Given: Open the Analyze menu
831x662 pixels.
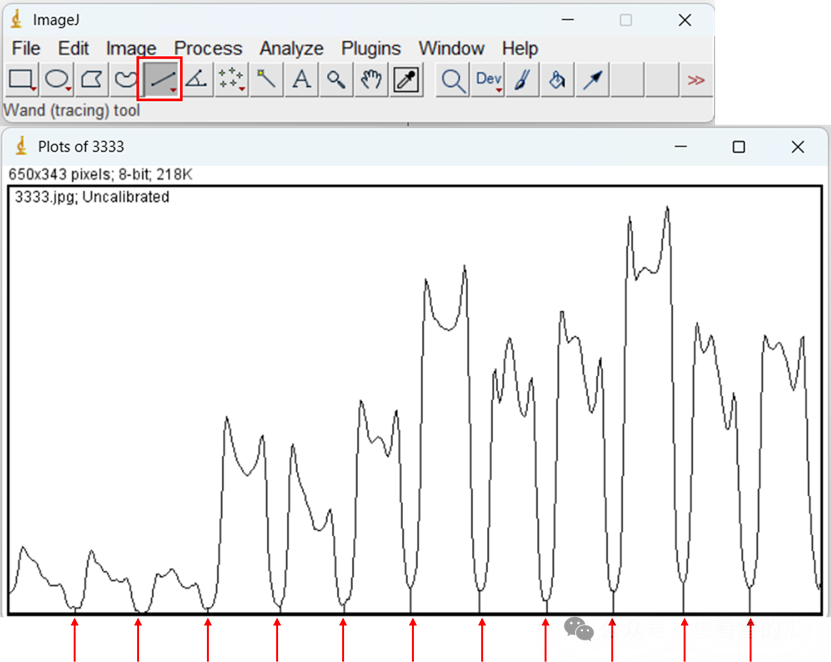Looking at the screenshot, I should pos(291,48).
